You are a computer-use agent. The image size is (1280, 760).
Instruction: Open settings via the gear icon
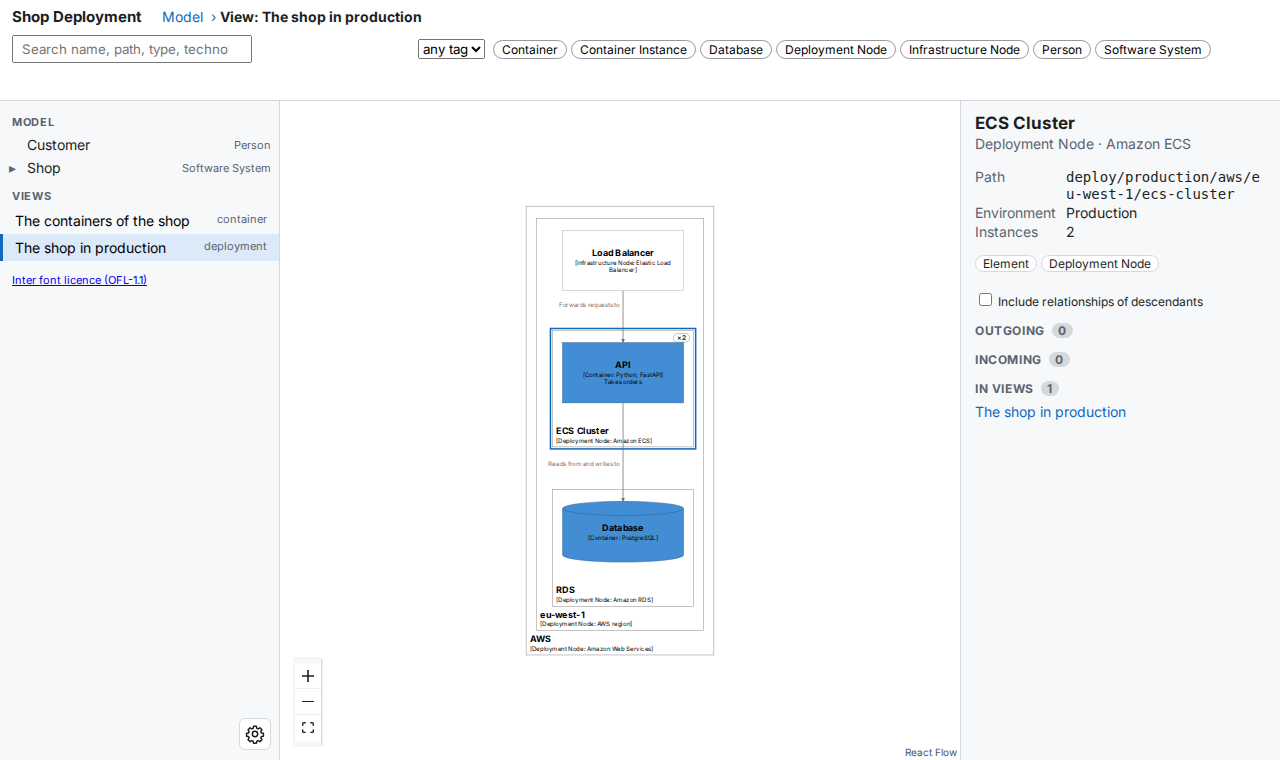point(255,734)
